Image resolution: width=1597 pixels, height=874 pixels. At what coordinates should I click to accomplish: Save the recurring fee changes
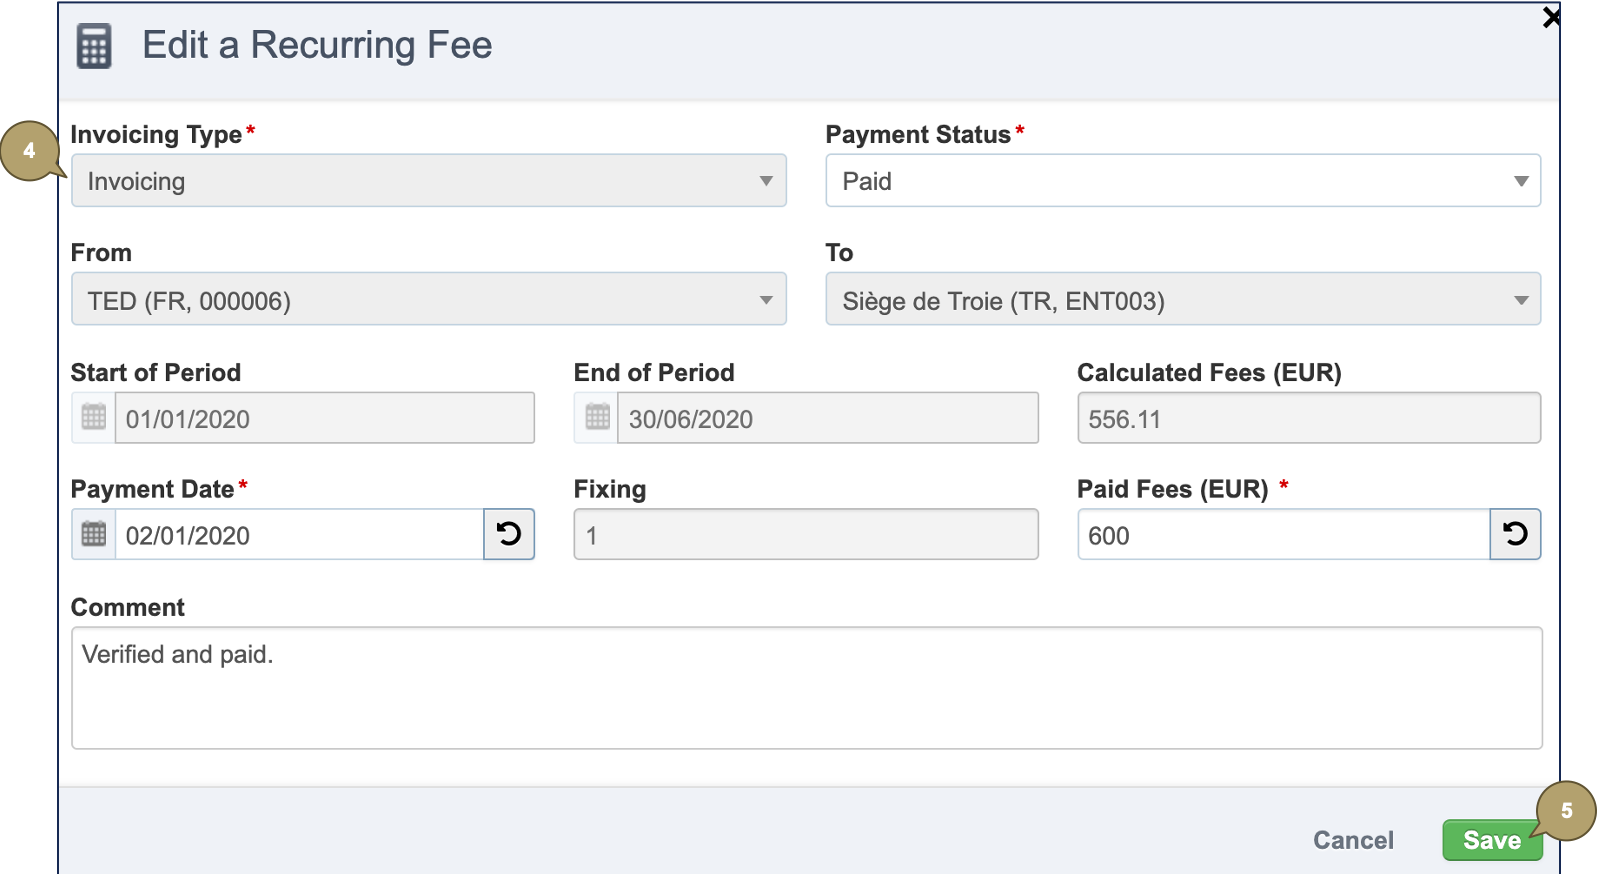(1490, 840)
